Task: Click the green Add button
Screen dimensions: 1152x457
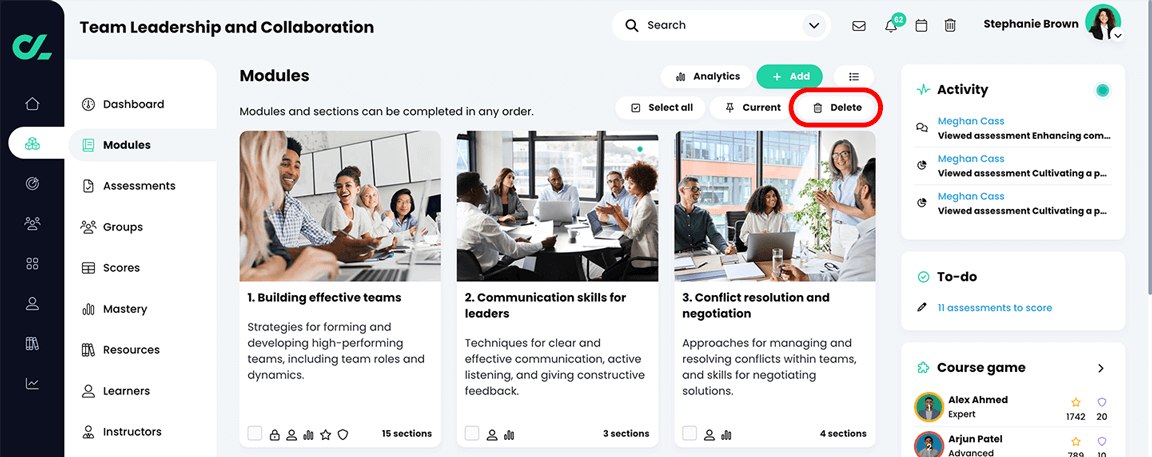Action: (790, 76)
